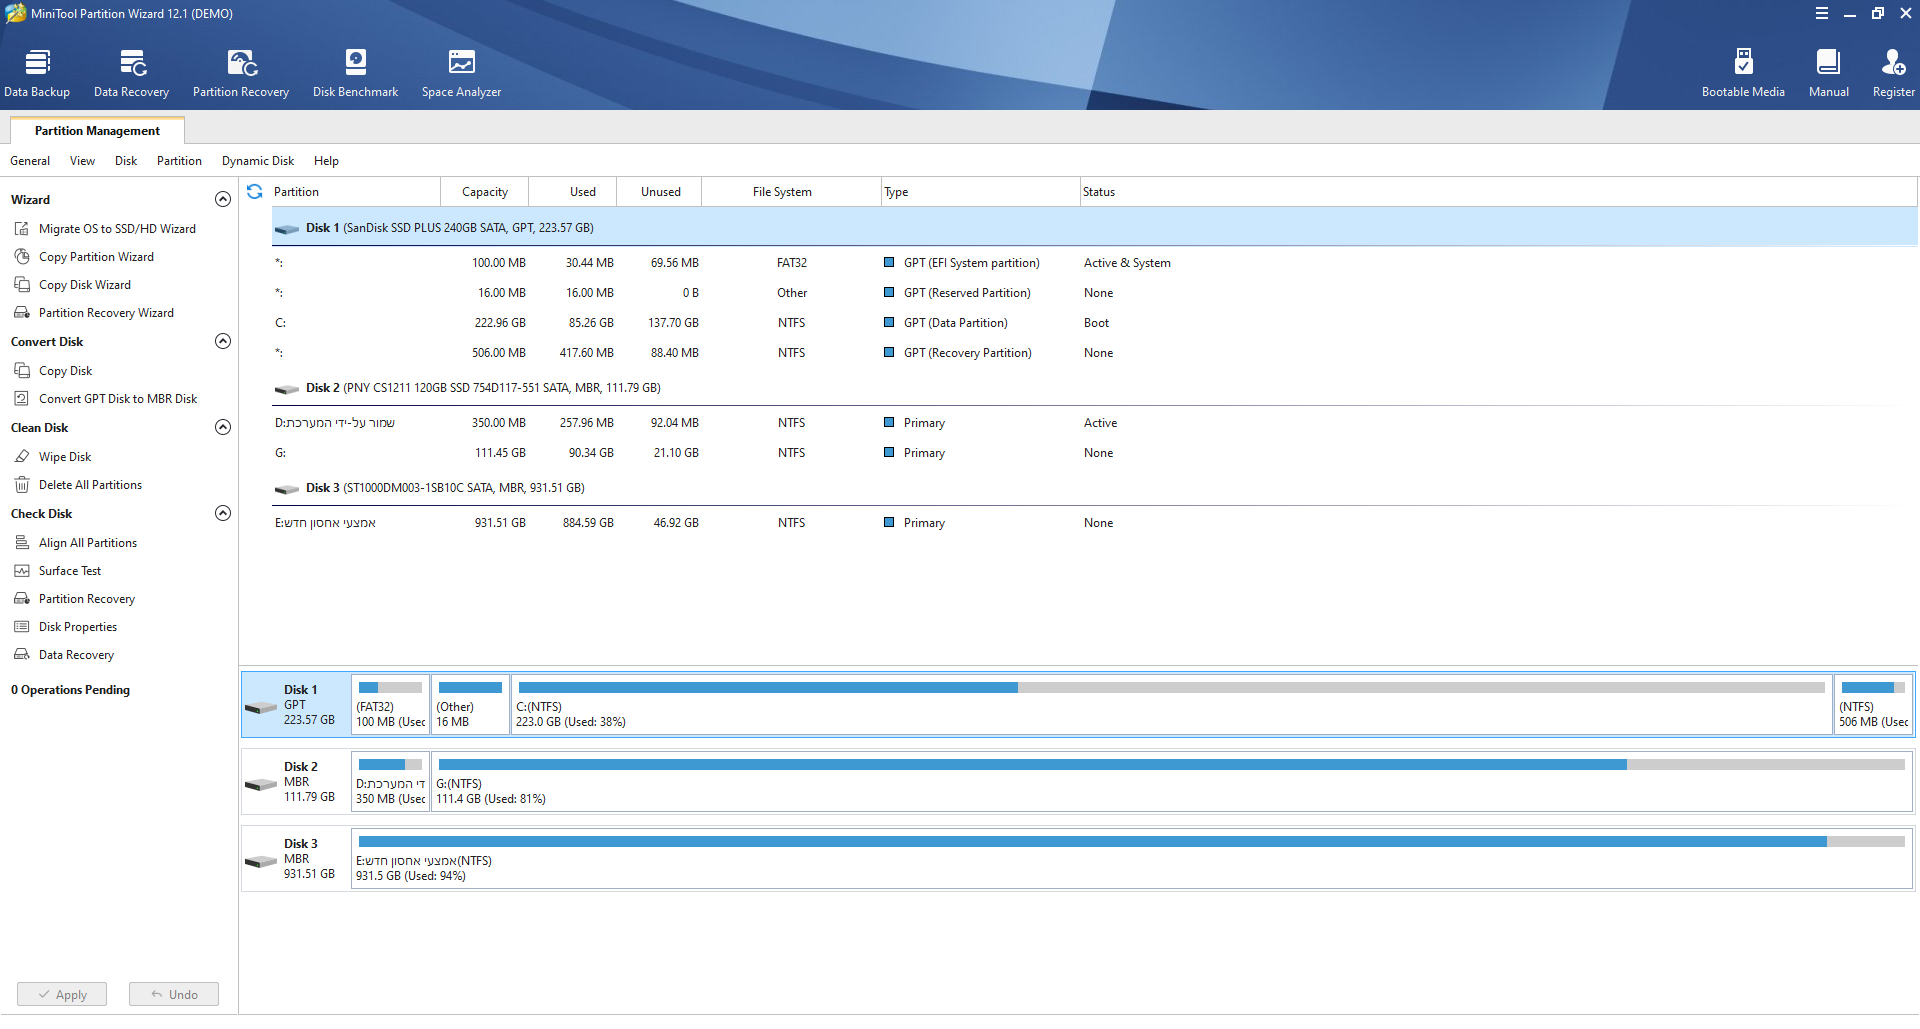Collapse the Check Disk section

223,514
